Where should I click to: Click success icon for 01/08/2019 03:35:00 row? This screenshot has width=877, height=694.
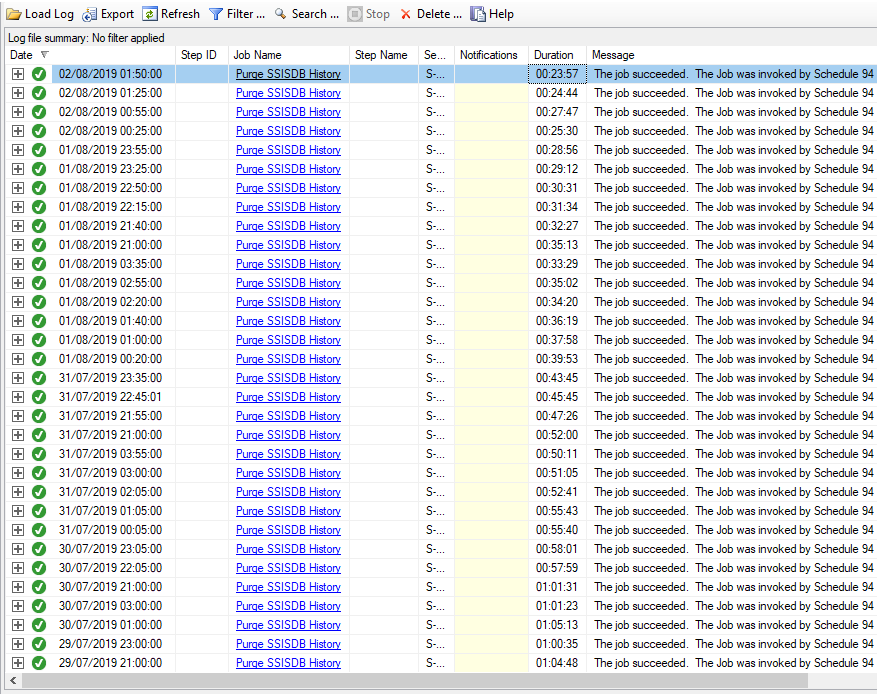pos(39,264)
